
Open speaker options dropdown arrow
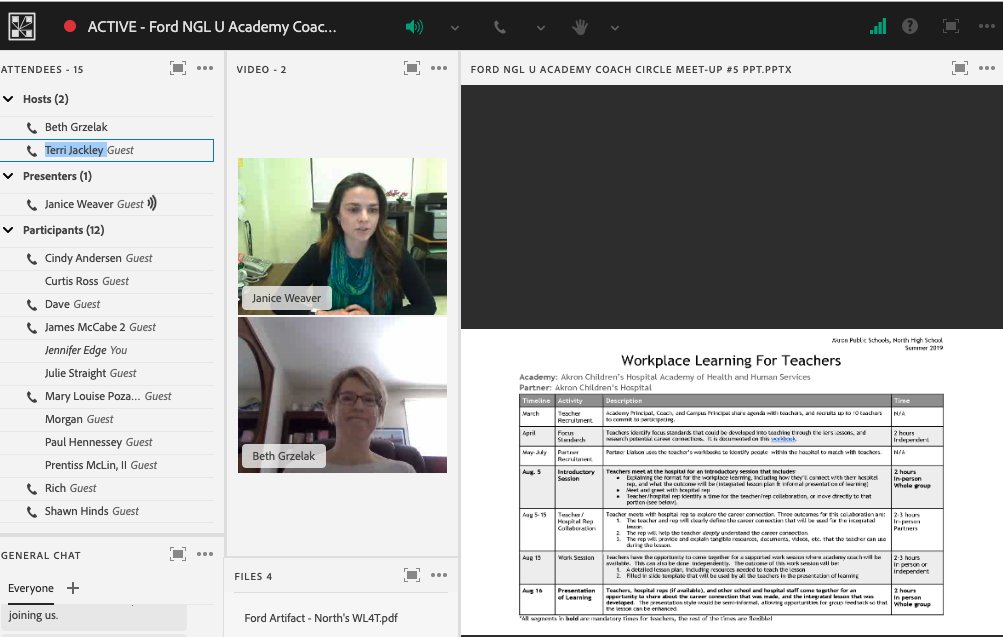[454, 28]
